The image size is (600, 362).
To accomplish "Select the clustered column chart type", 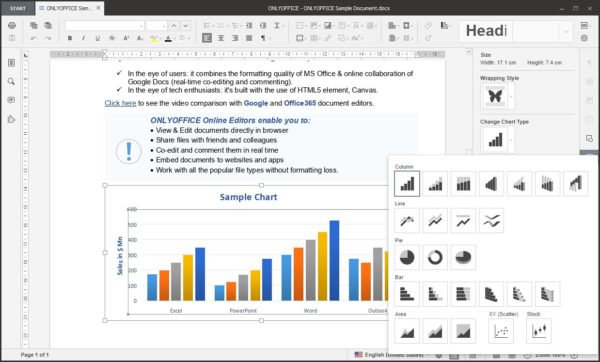I will tap(407, 184).
